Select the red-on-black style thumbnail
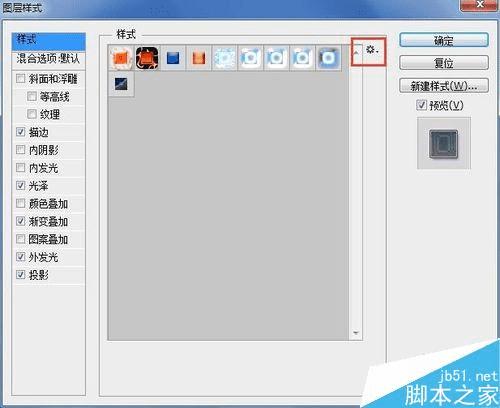500x408 pixels. (x=147, y=58)
